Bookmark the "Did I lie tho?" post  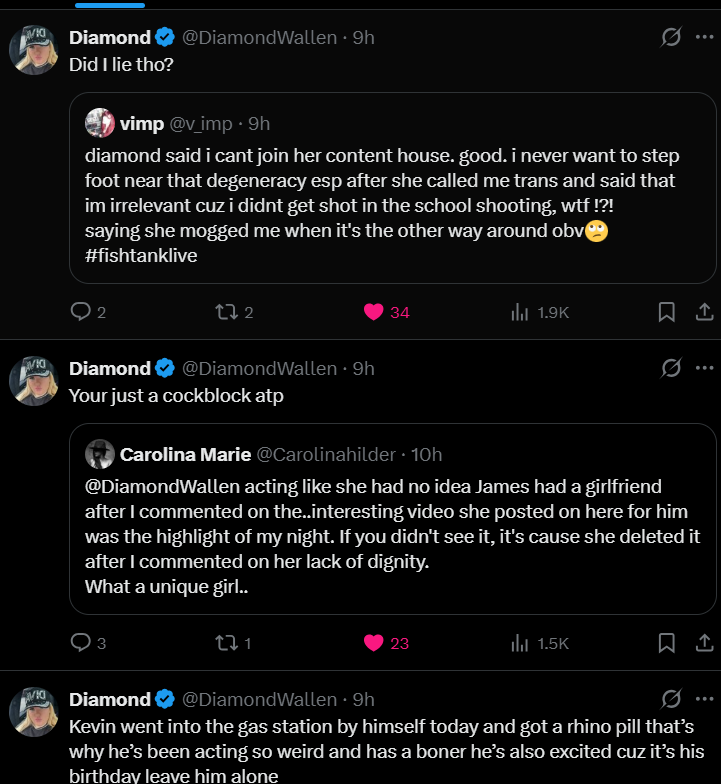[666, 312]
